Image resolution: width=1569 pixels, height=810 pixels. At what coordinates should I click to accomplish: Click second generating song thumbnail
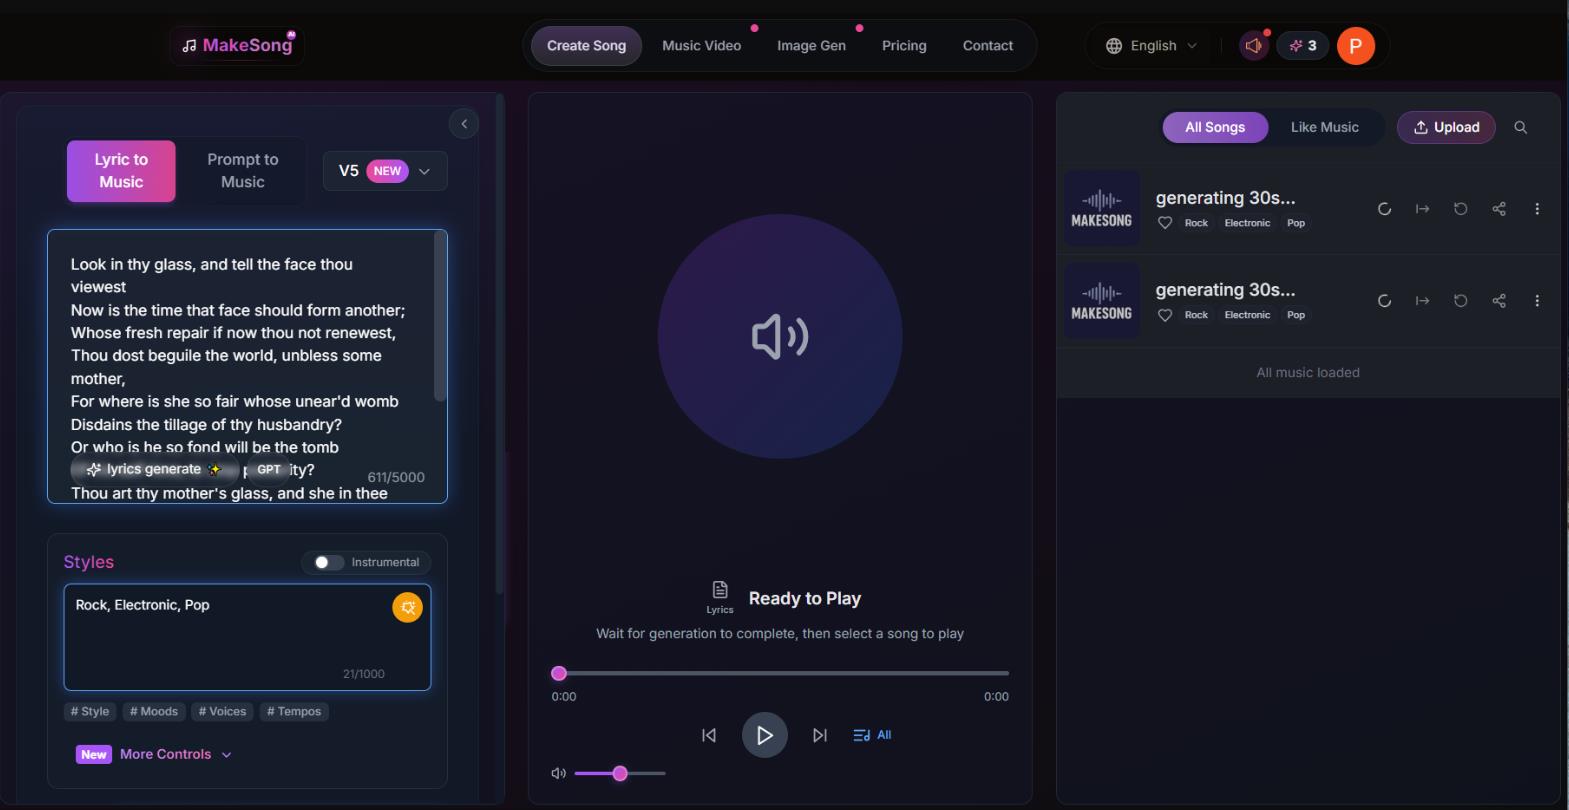pos(1101,300)
